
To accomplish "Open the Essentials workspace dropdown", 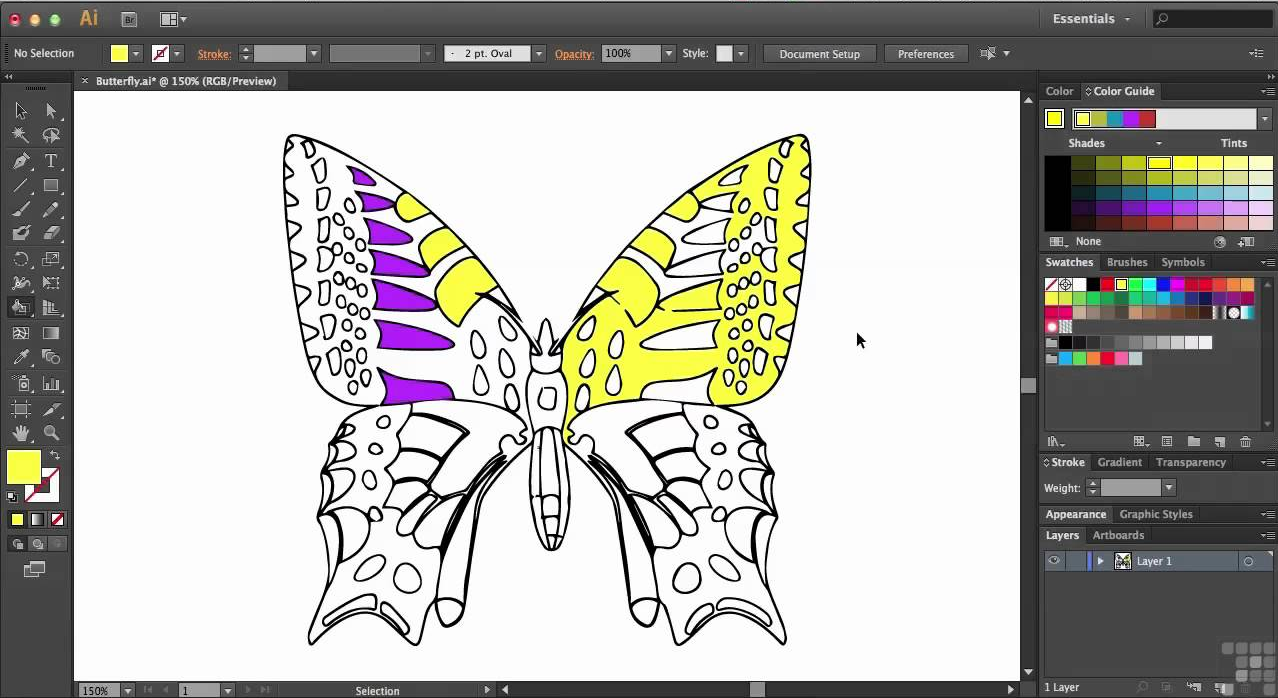I will pos(1092,19).
